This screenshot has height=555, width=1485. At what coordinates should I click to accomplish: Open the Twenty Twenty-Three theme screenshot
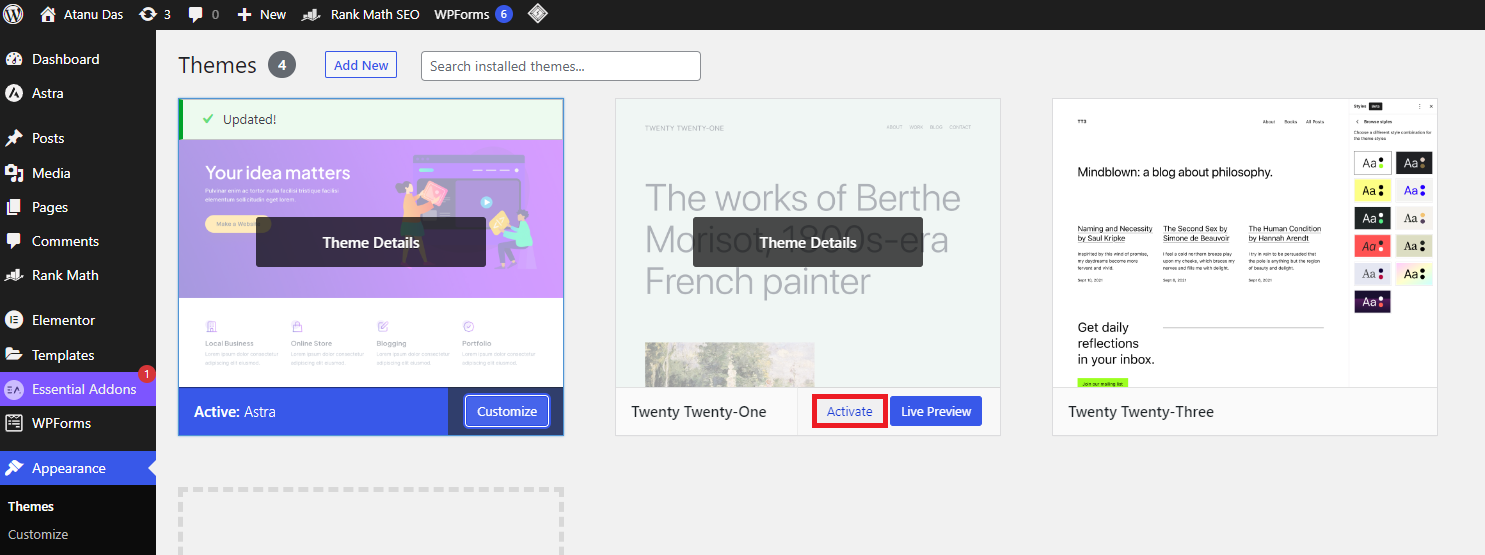point(1245,243)
